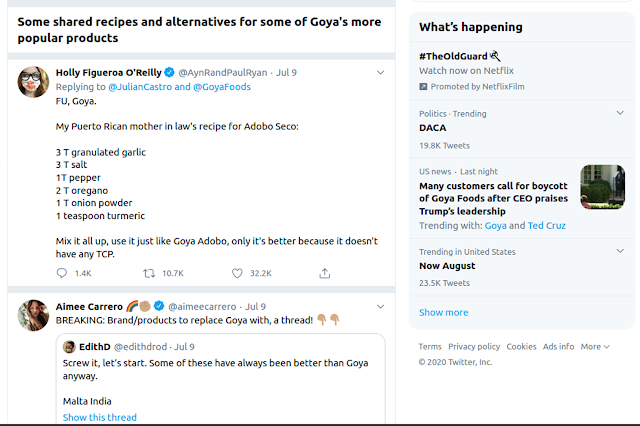Open options chevron for Now August trend
Image resolution: width=640 pixels, height=426 pixels.
click(620, 252)
